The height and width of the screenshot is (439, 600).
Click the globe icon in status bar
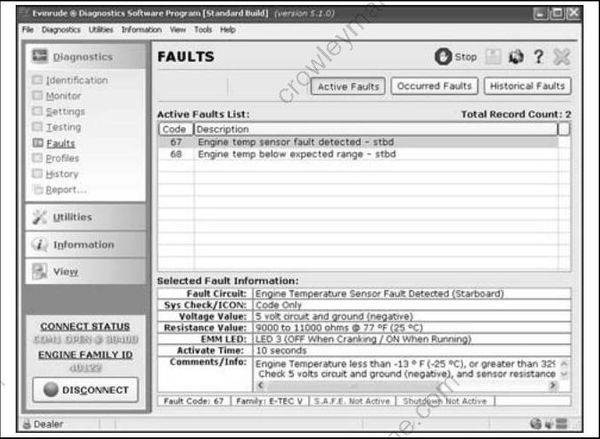coord(536,424)
